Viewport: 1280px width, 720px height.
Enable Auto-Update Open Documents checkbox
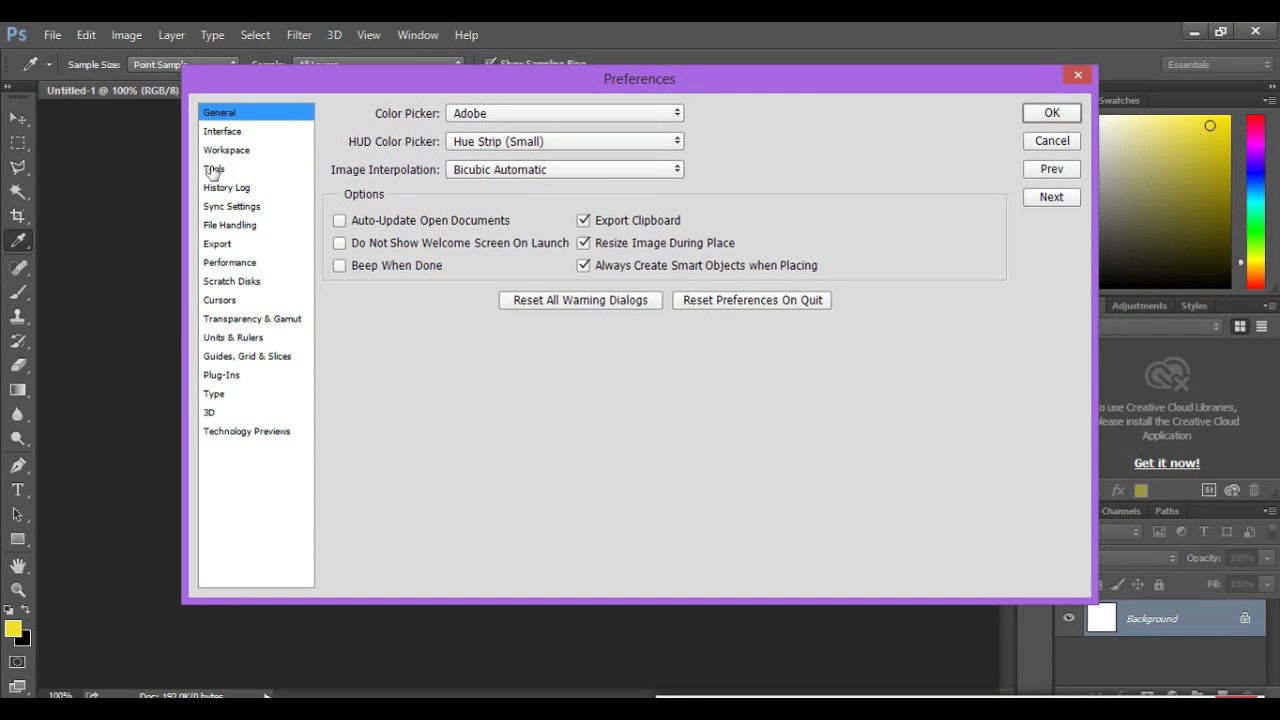pyautogui.click(x=339, y=220)
